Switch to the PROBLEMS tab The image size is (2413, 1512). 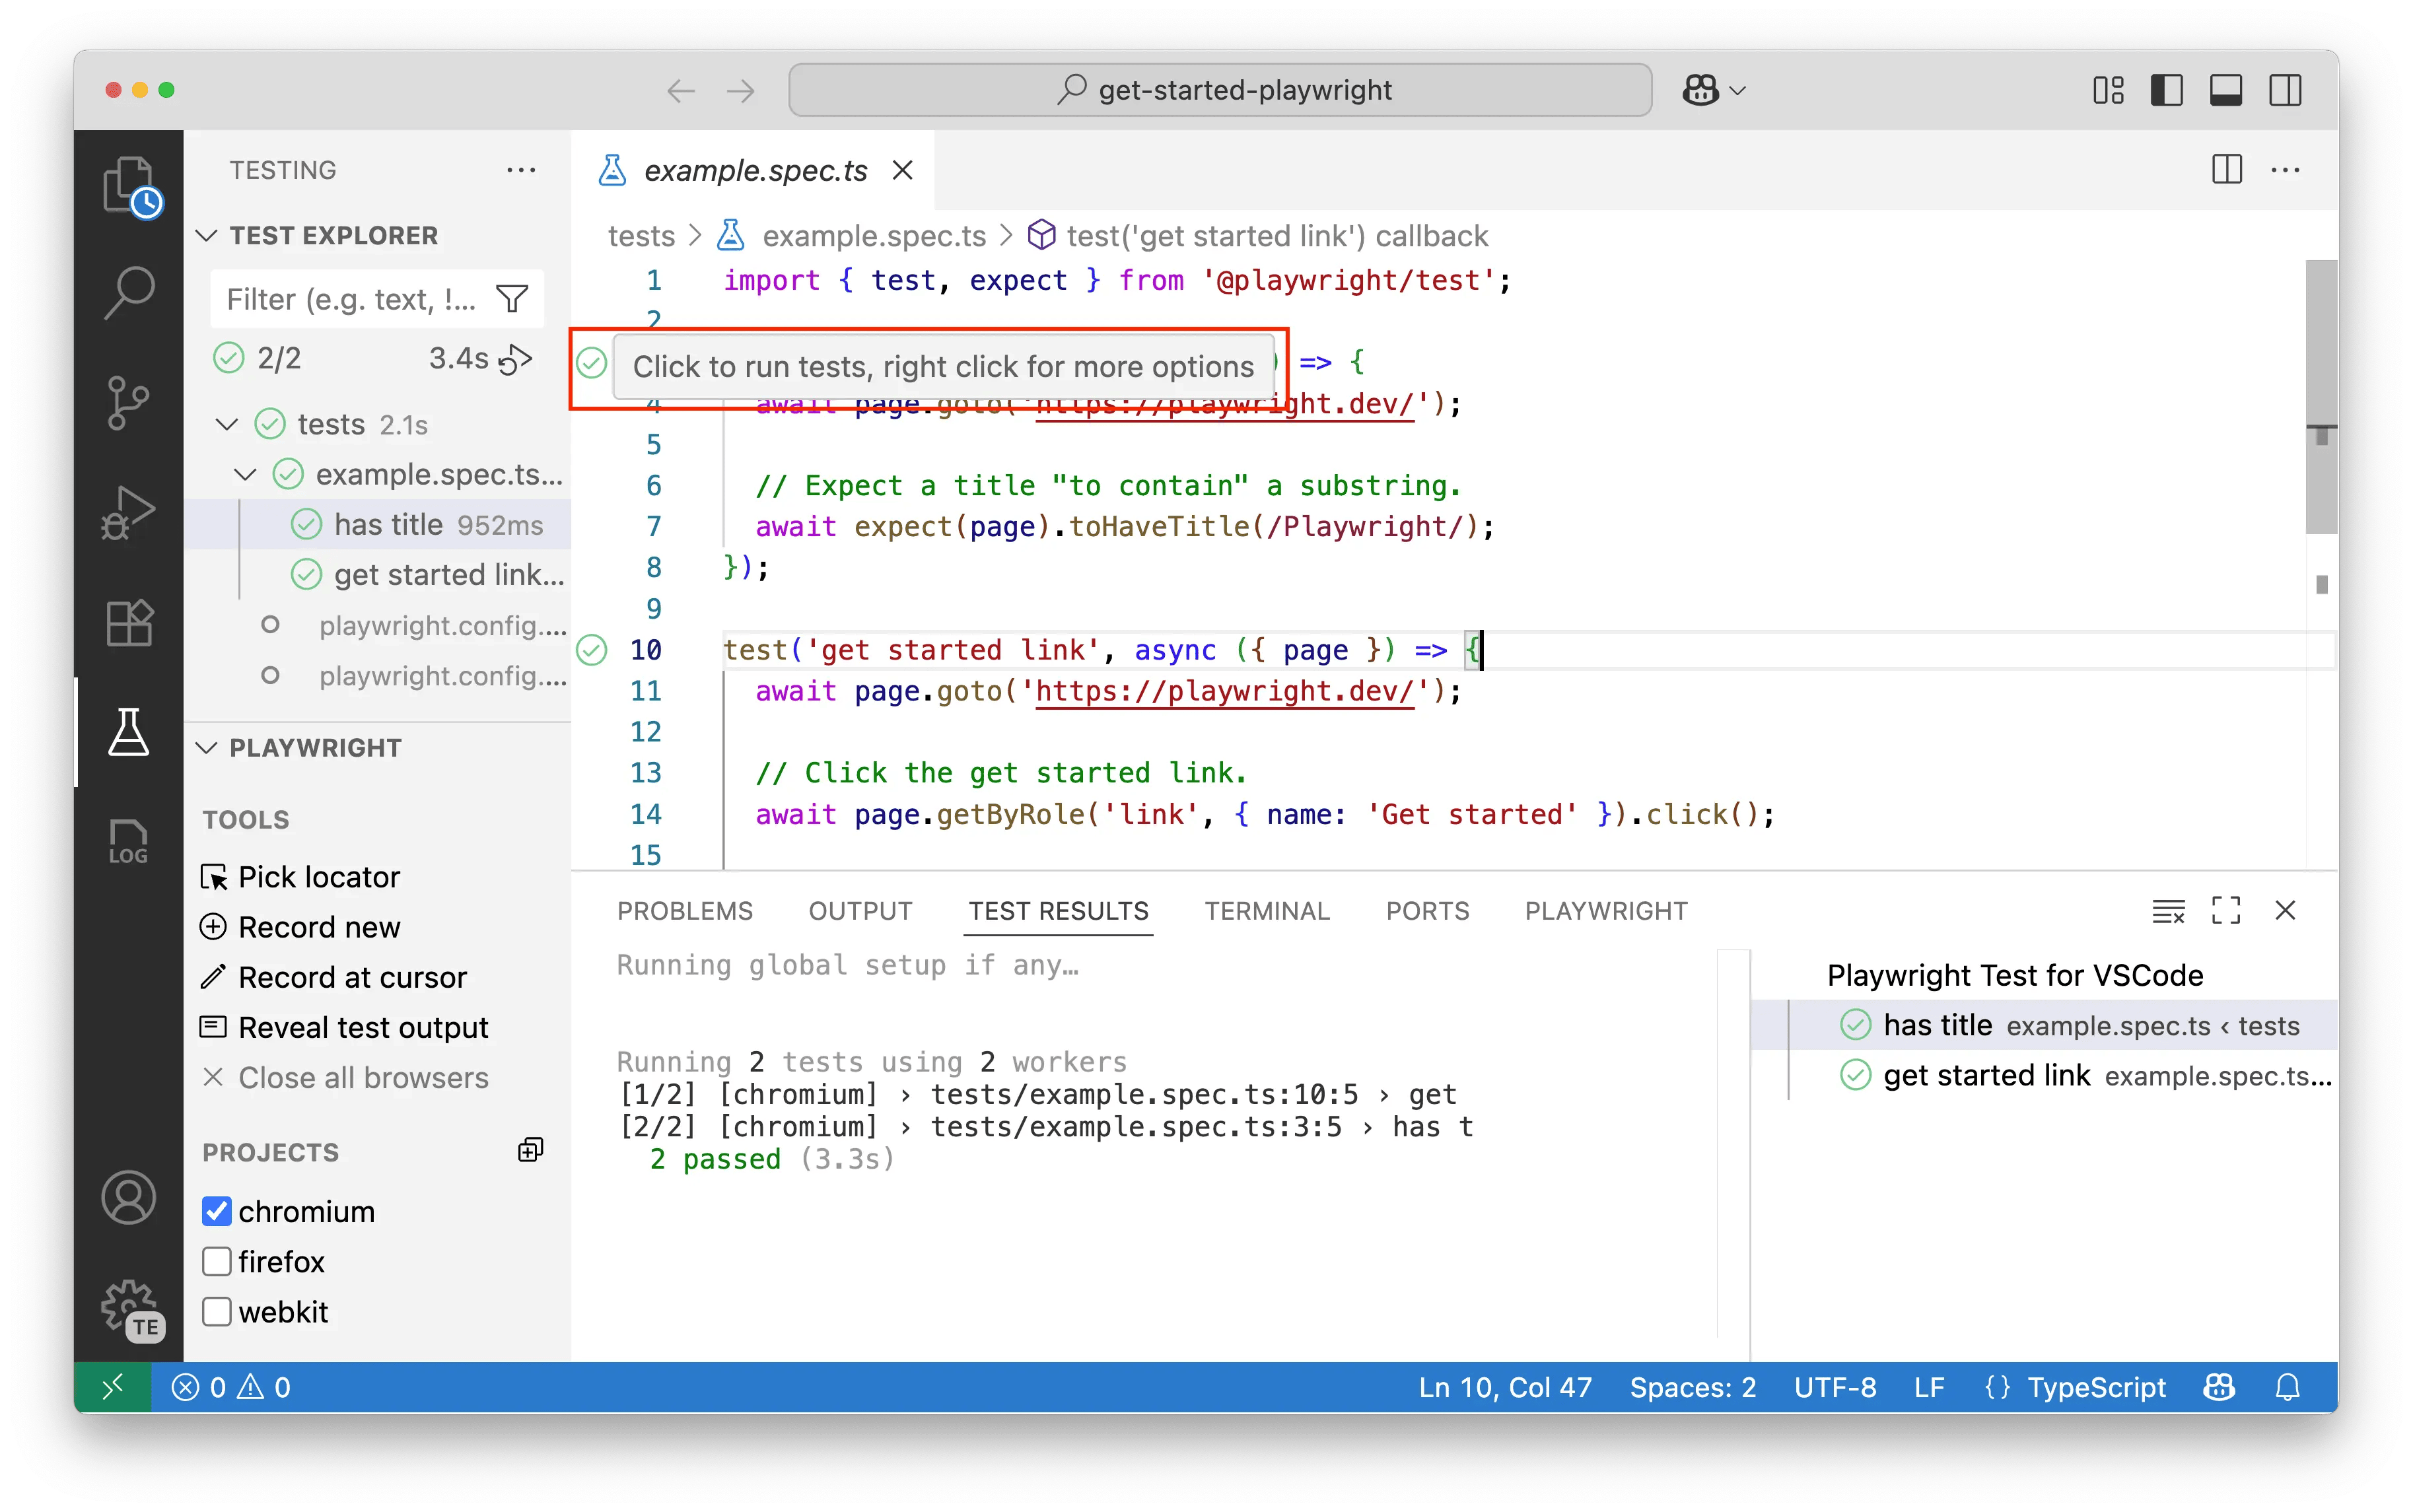pos(685,910)
